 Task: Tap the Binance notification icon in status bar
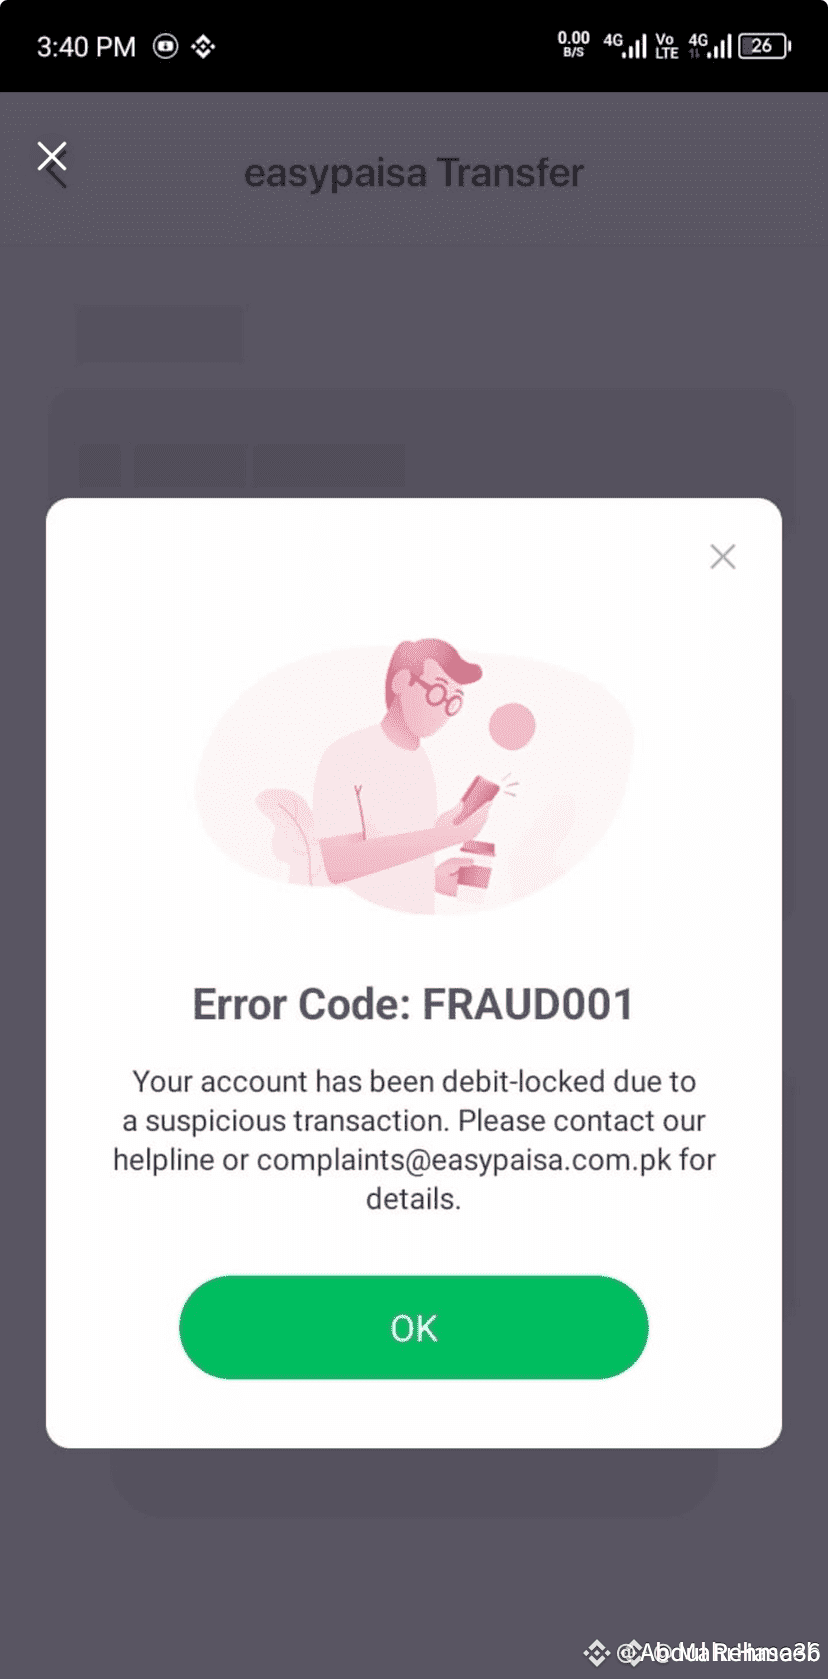(203, 46)
